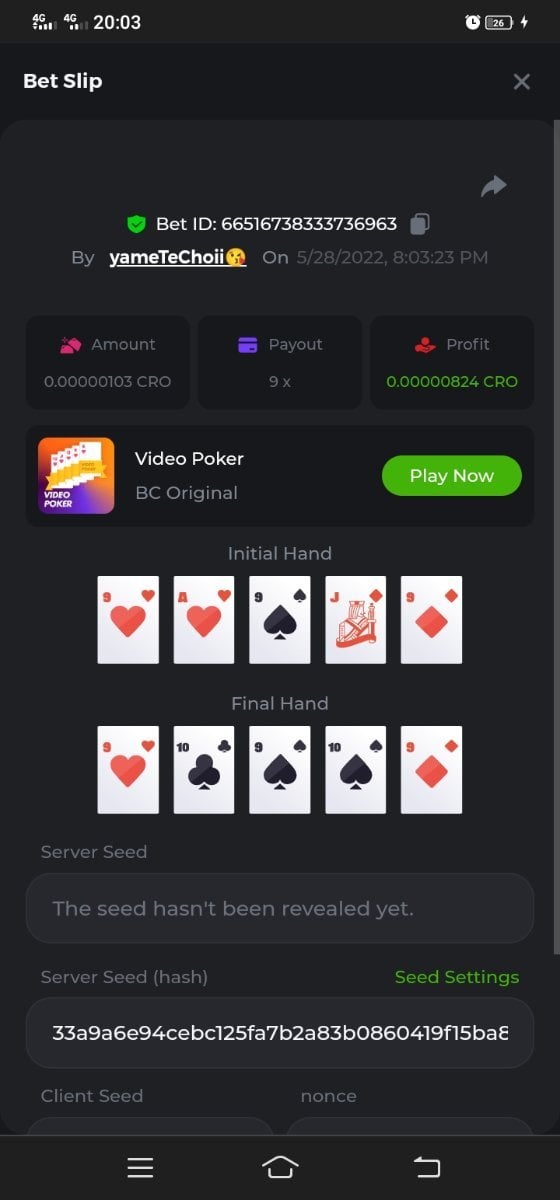Tap the 10 of spades final card

(x=356, y=770)
